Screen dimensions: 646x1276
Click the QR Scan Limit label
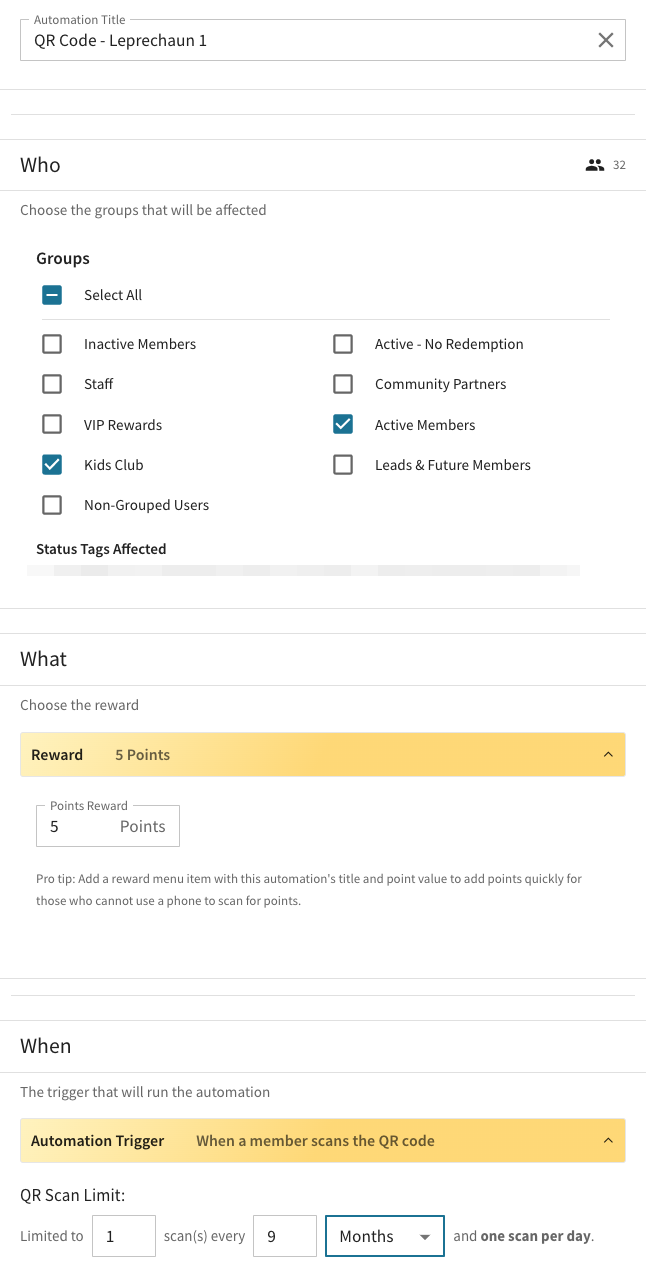coord(70,1194)
